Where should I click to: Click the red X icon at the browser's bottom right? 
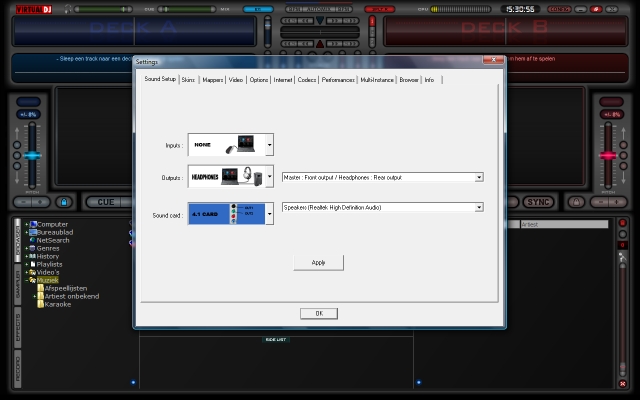[x=622, y=384]
